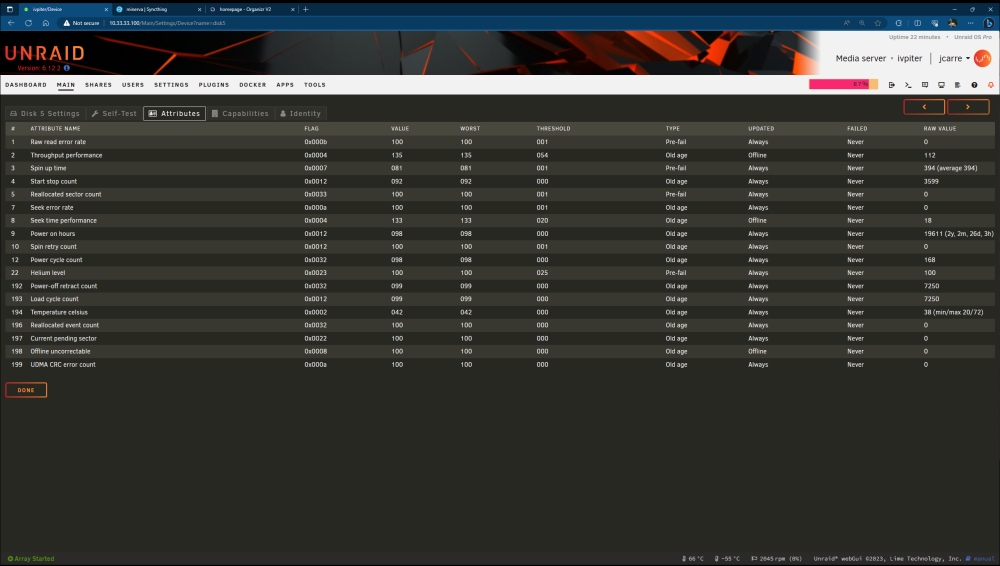
Task: Click the browser profile picture
Action: (952, 23)
